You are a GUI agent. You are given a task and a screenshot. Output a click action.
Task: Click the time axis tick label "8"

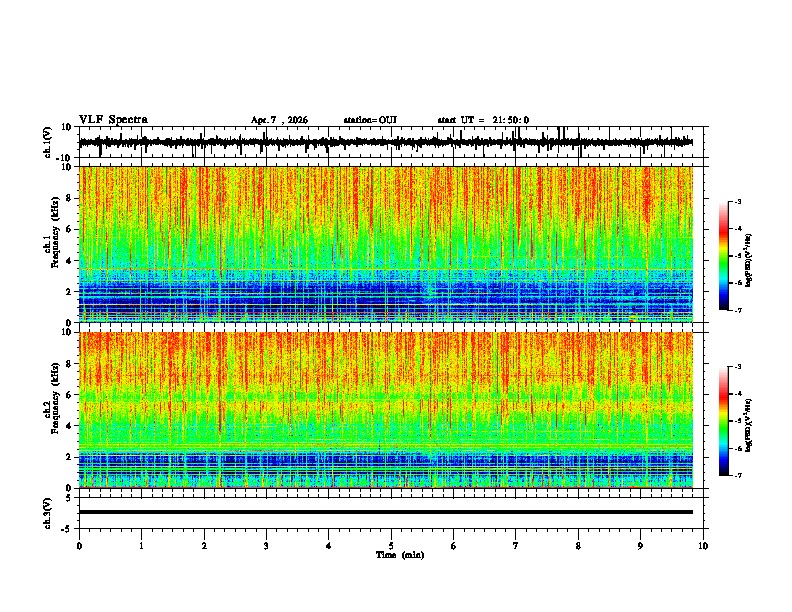click(578, 546)
